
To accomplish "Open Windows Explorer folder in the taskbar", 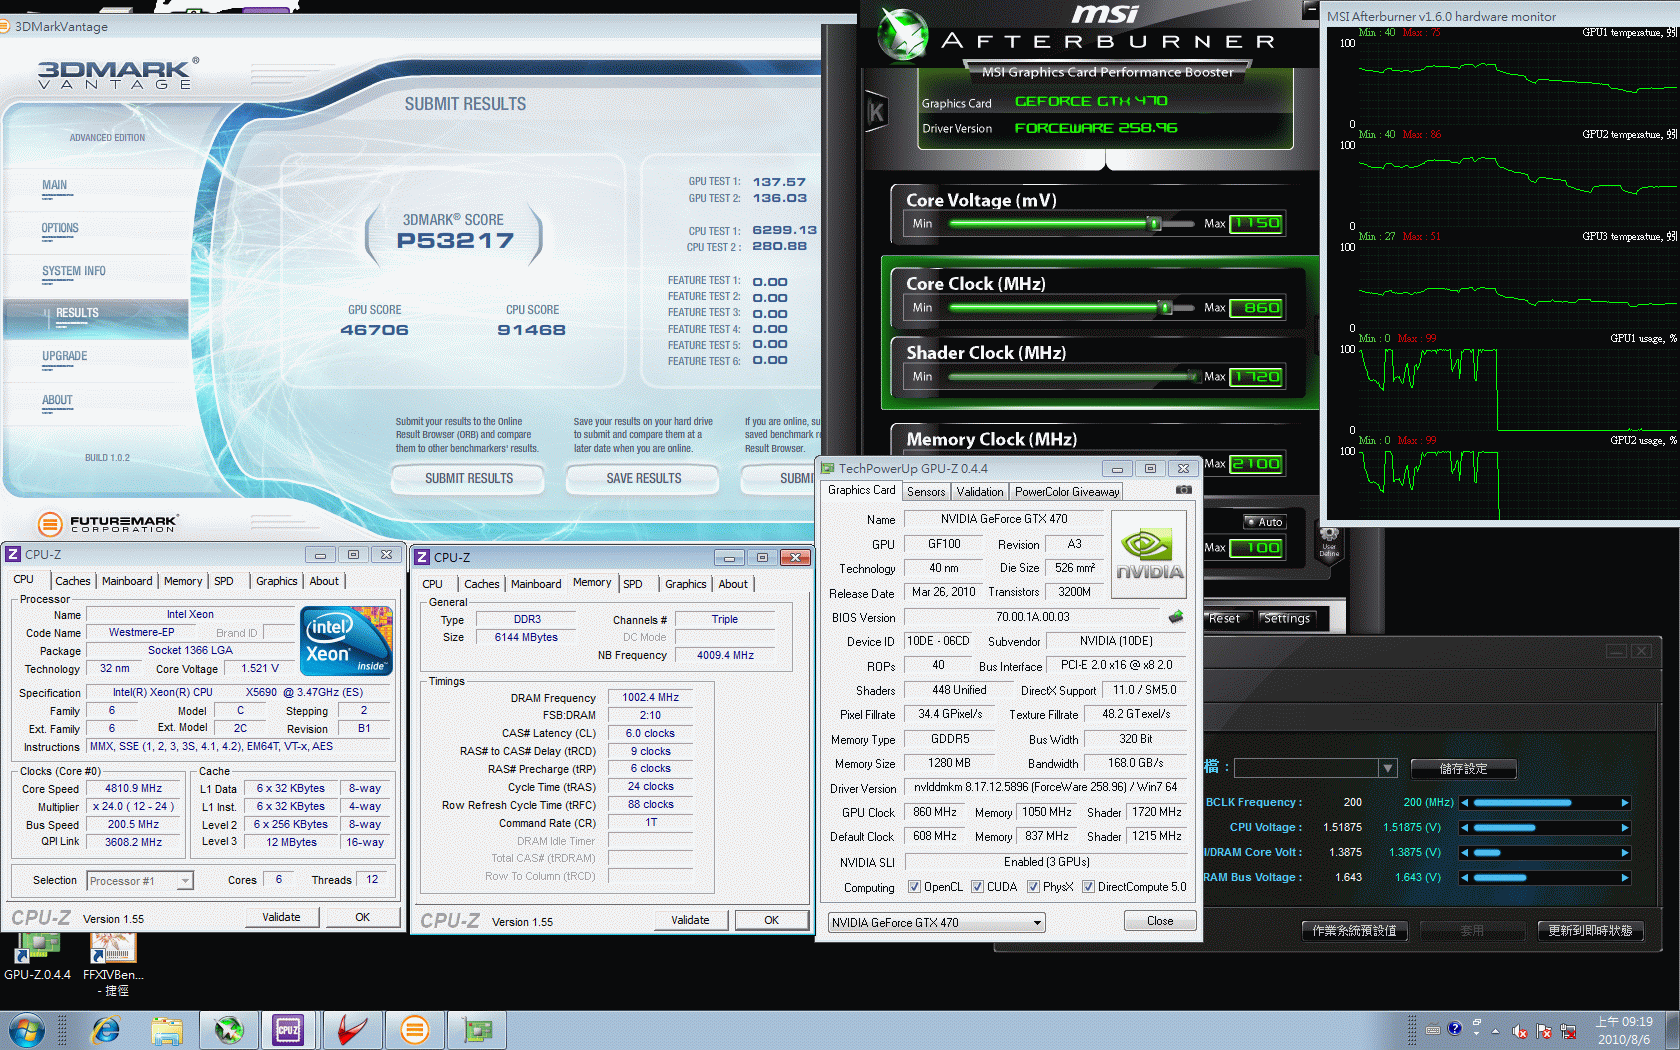I will point(167,1030).
